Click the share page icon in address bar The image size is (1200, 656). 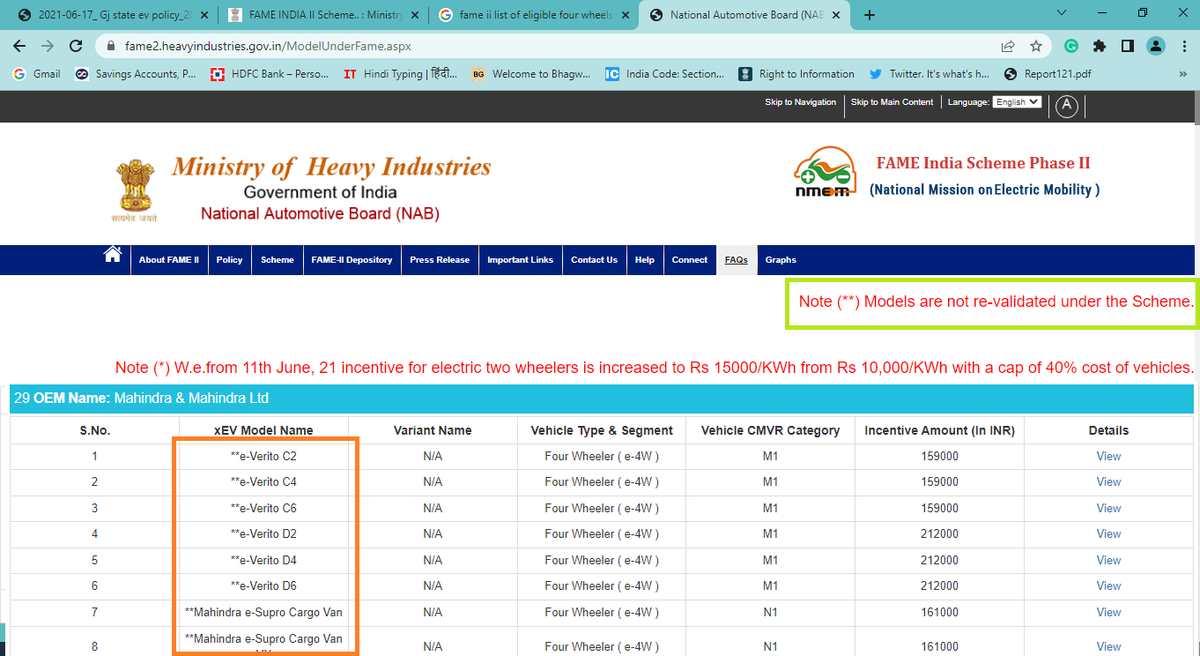[x=1008, y=46]
